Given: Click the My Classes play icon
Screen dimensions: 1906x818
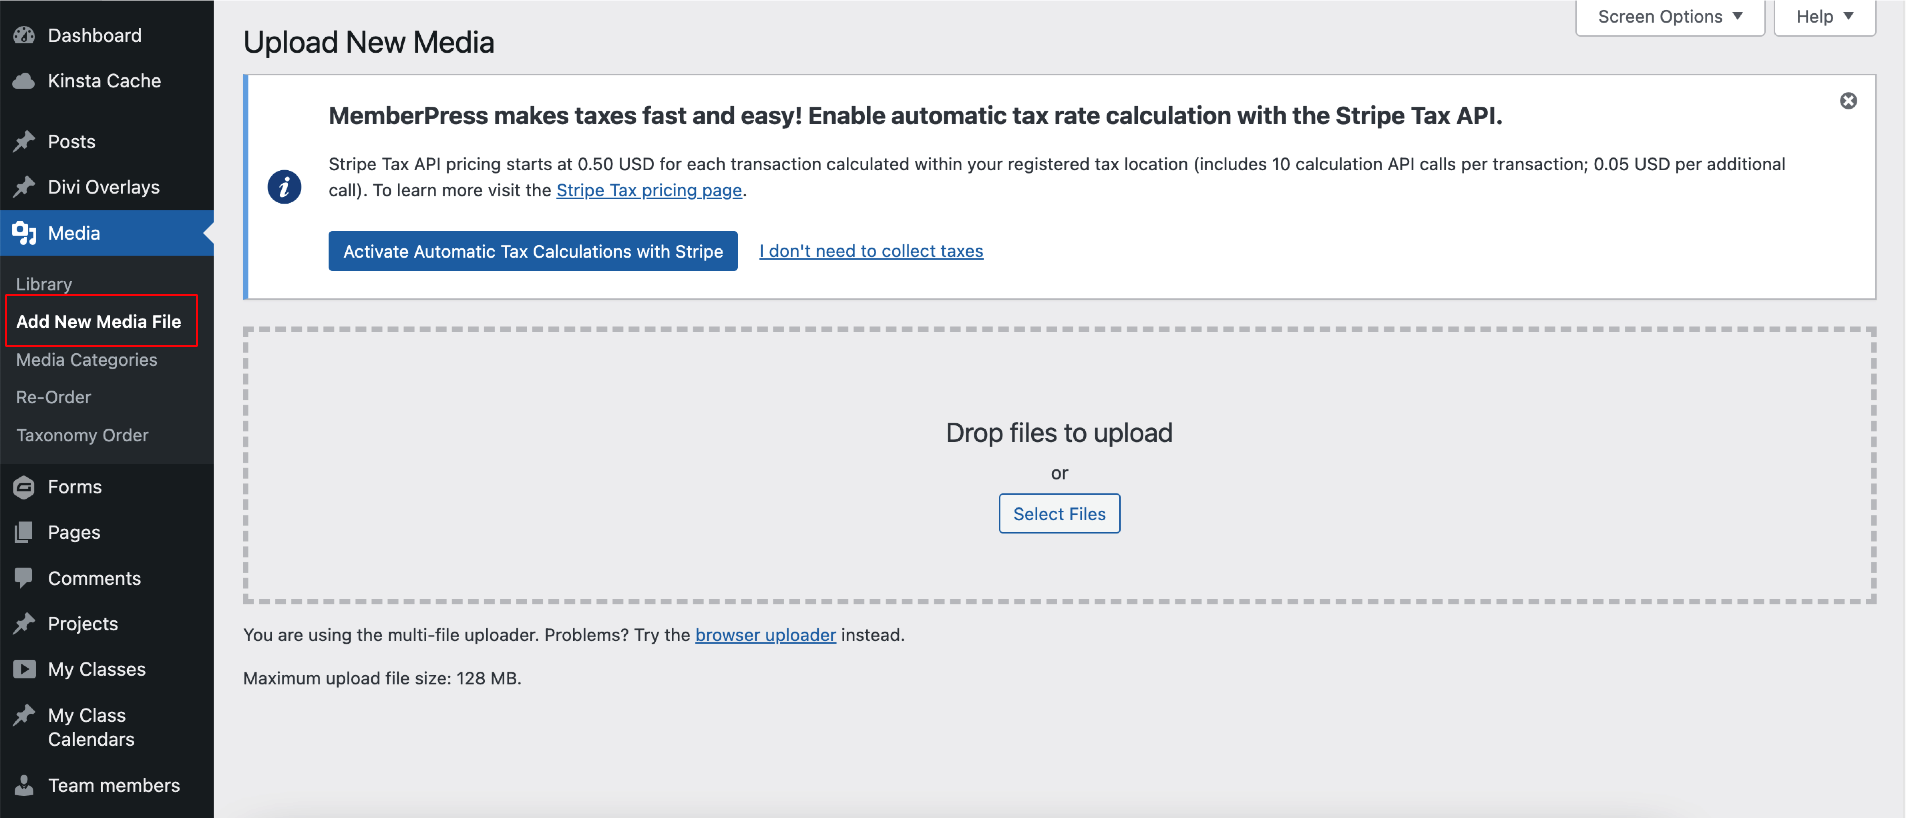Looking at the screenshot, I should (x=24, y=670).
